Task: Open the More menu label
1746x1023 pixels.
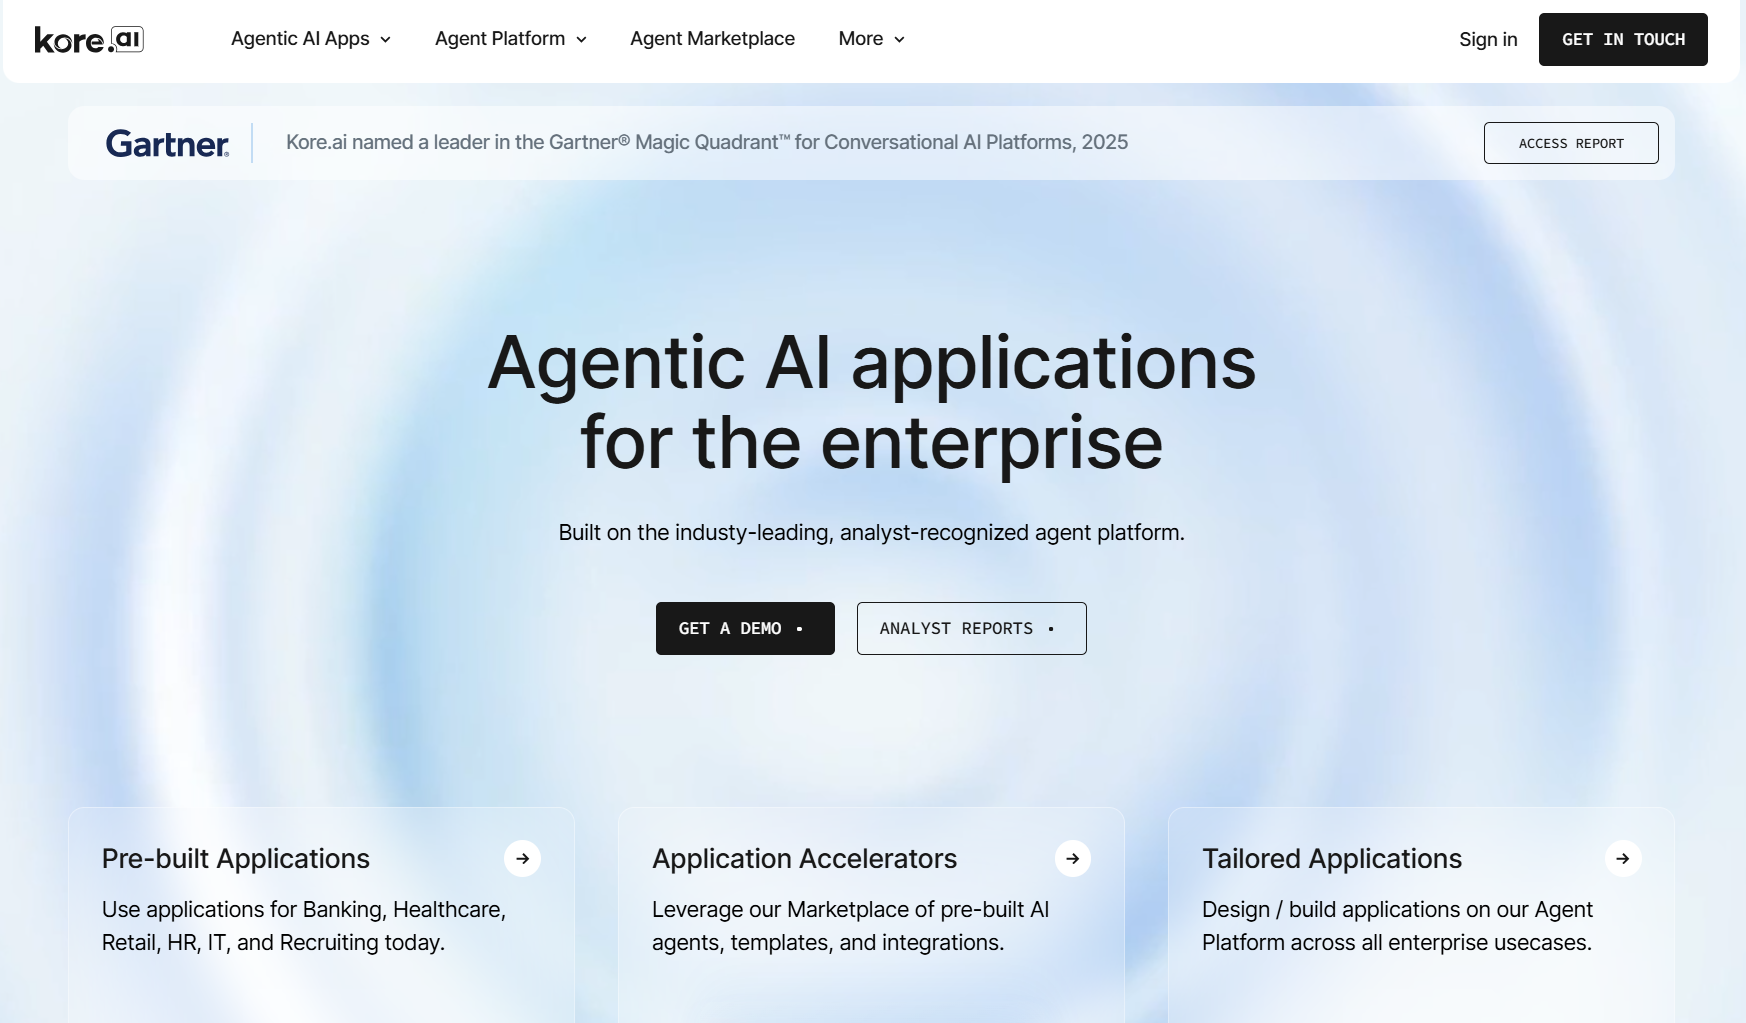Action: click(x=861, y=39)
